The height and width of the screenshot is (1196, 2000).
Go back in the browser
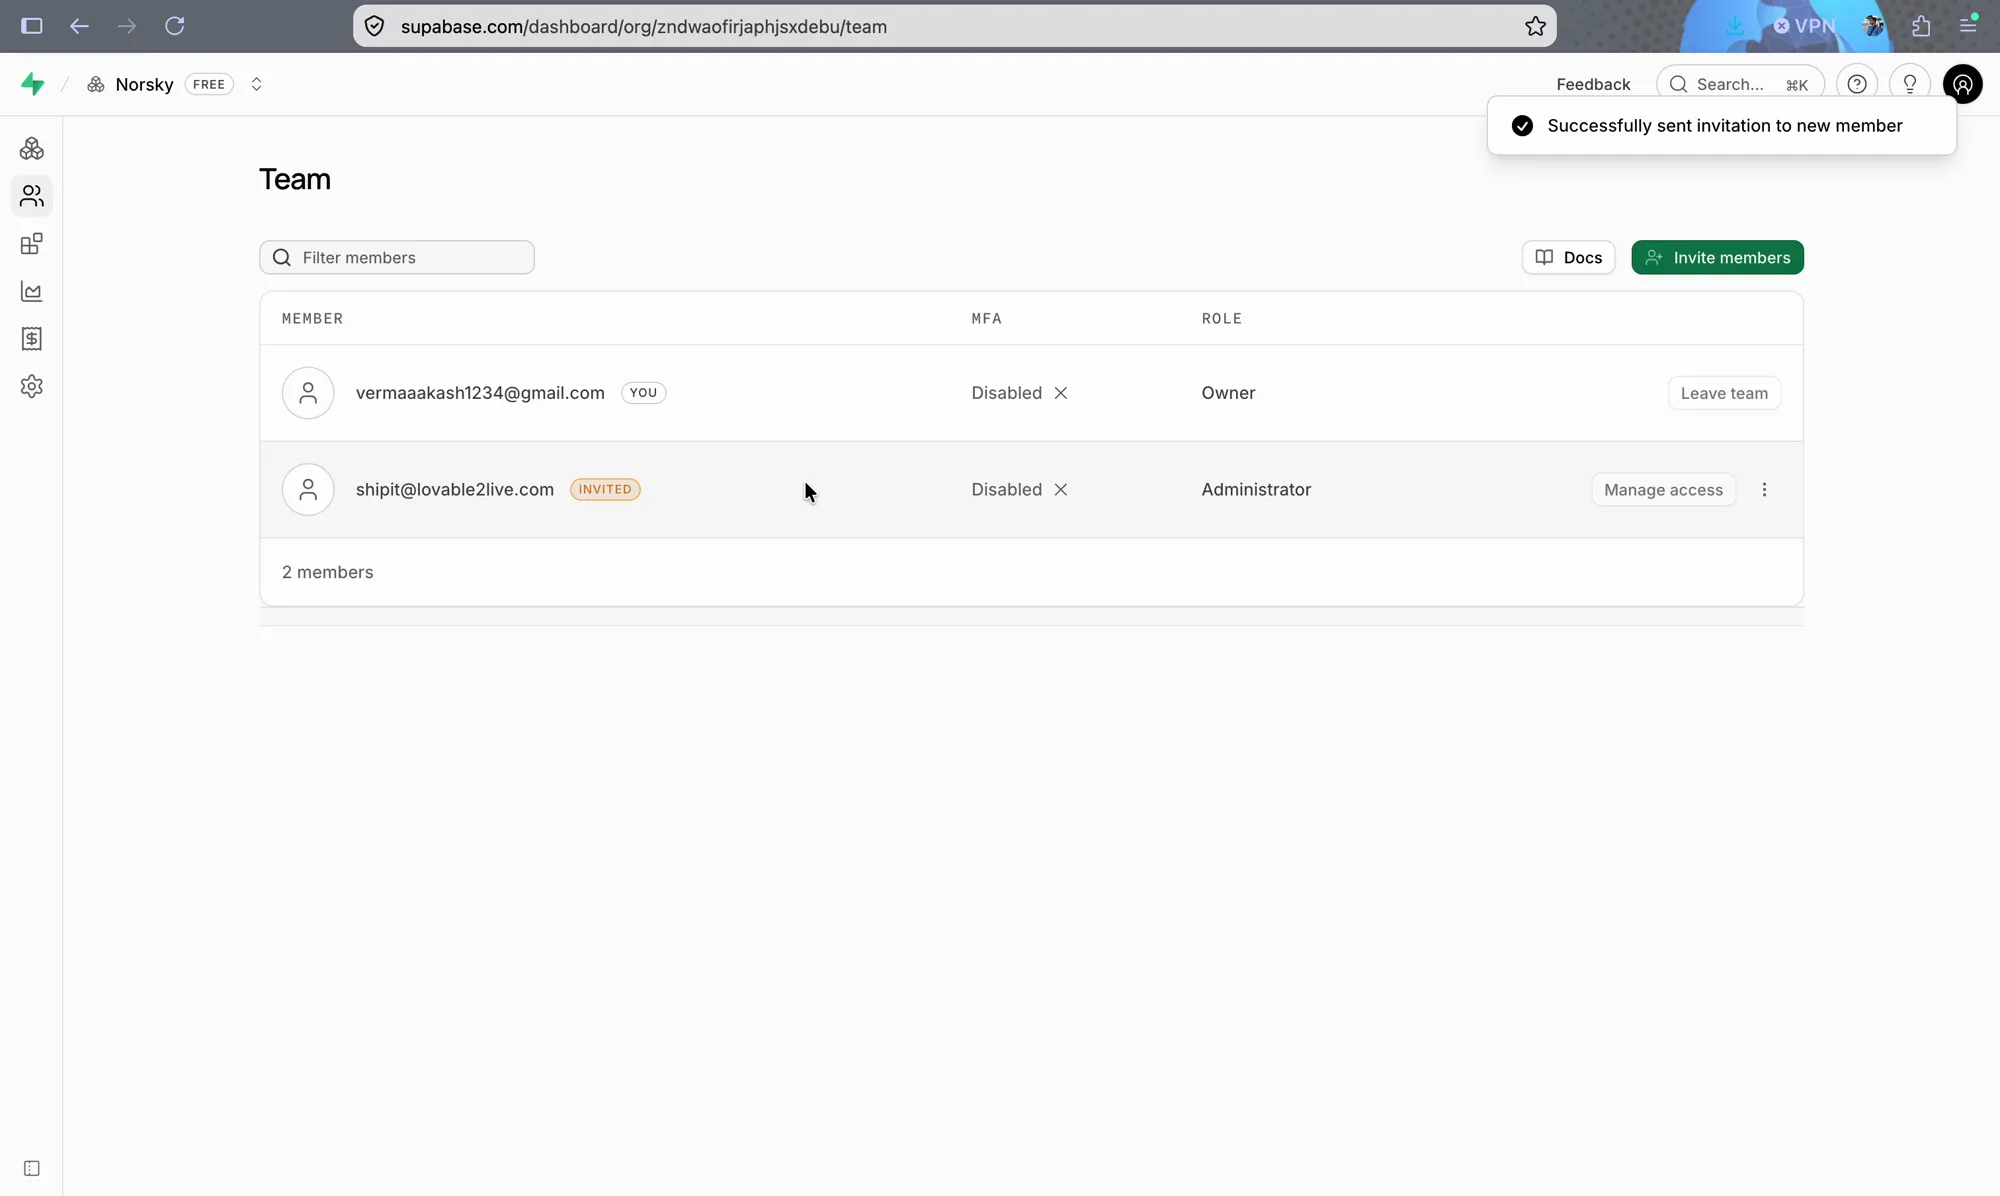(x=79, y=26)
